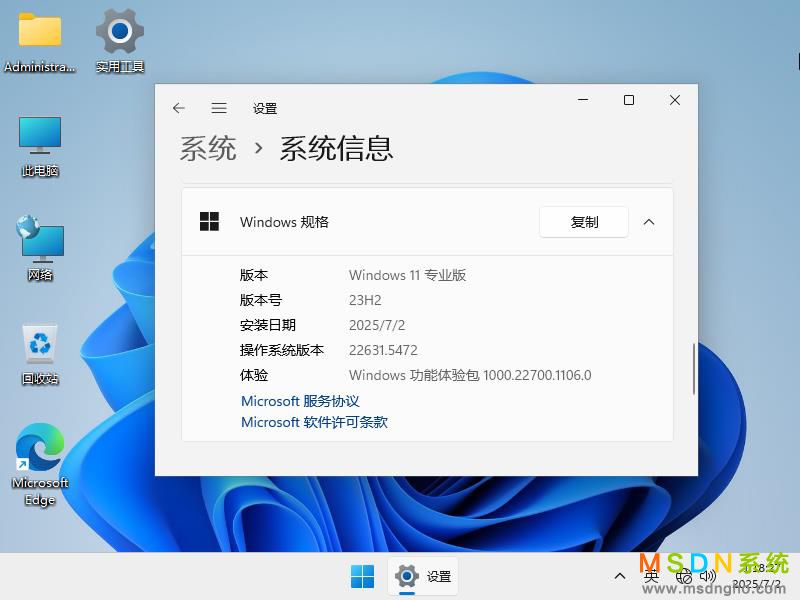The width and height of the screenshot is (800, 600).
Task: Go back using the Settings back arrow
Action: [x=179, y=108]
